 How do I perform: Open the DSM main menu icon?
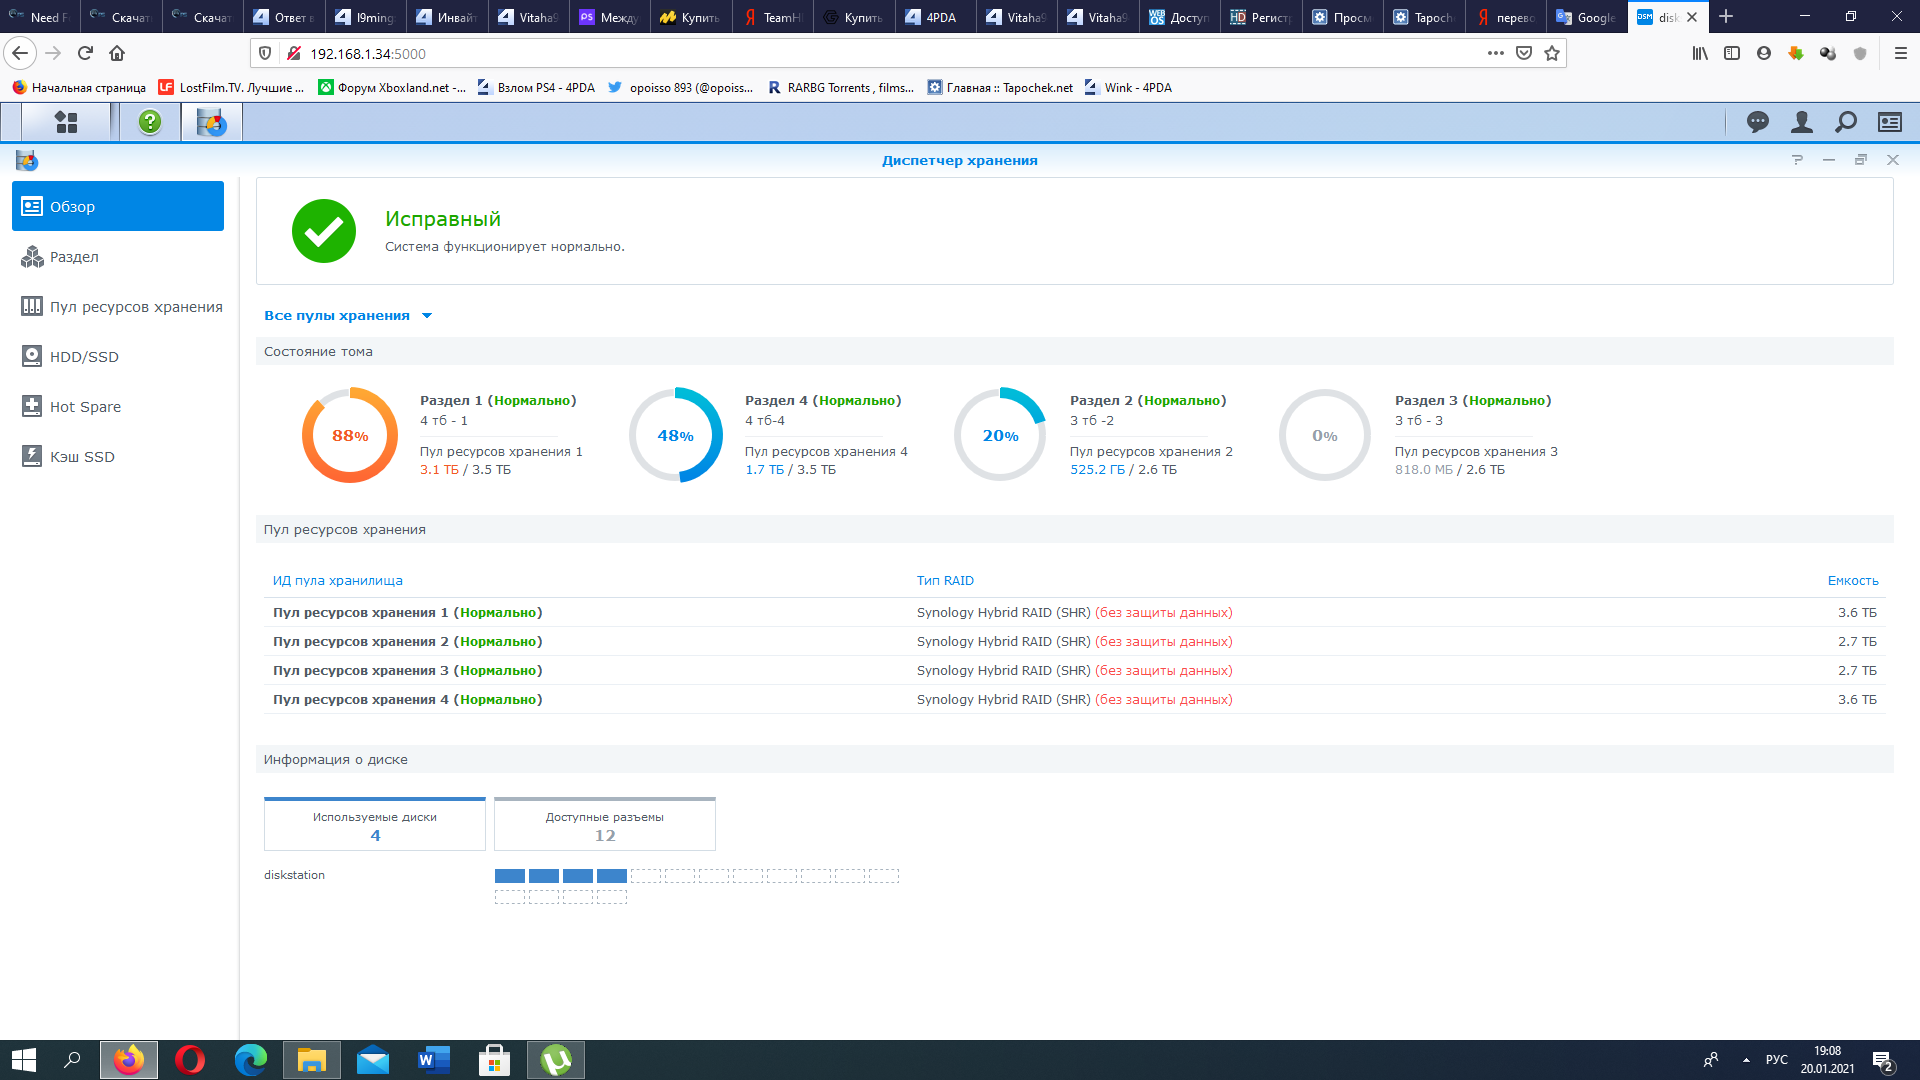click(66, 122)
